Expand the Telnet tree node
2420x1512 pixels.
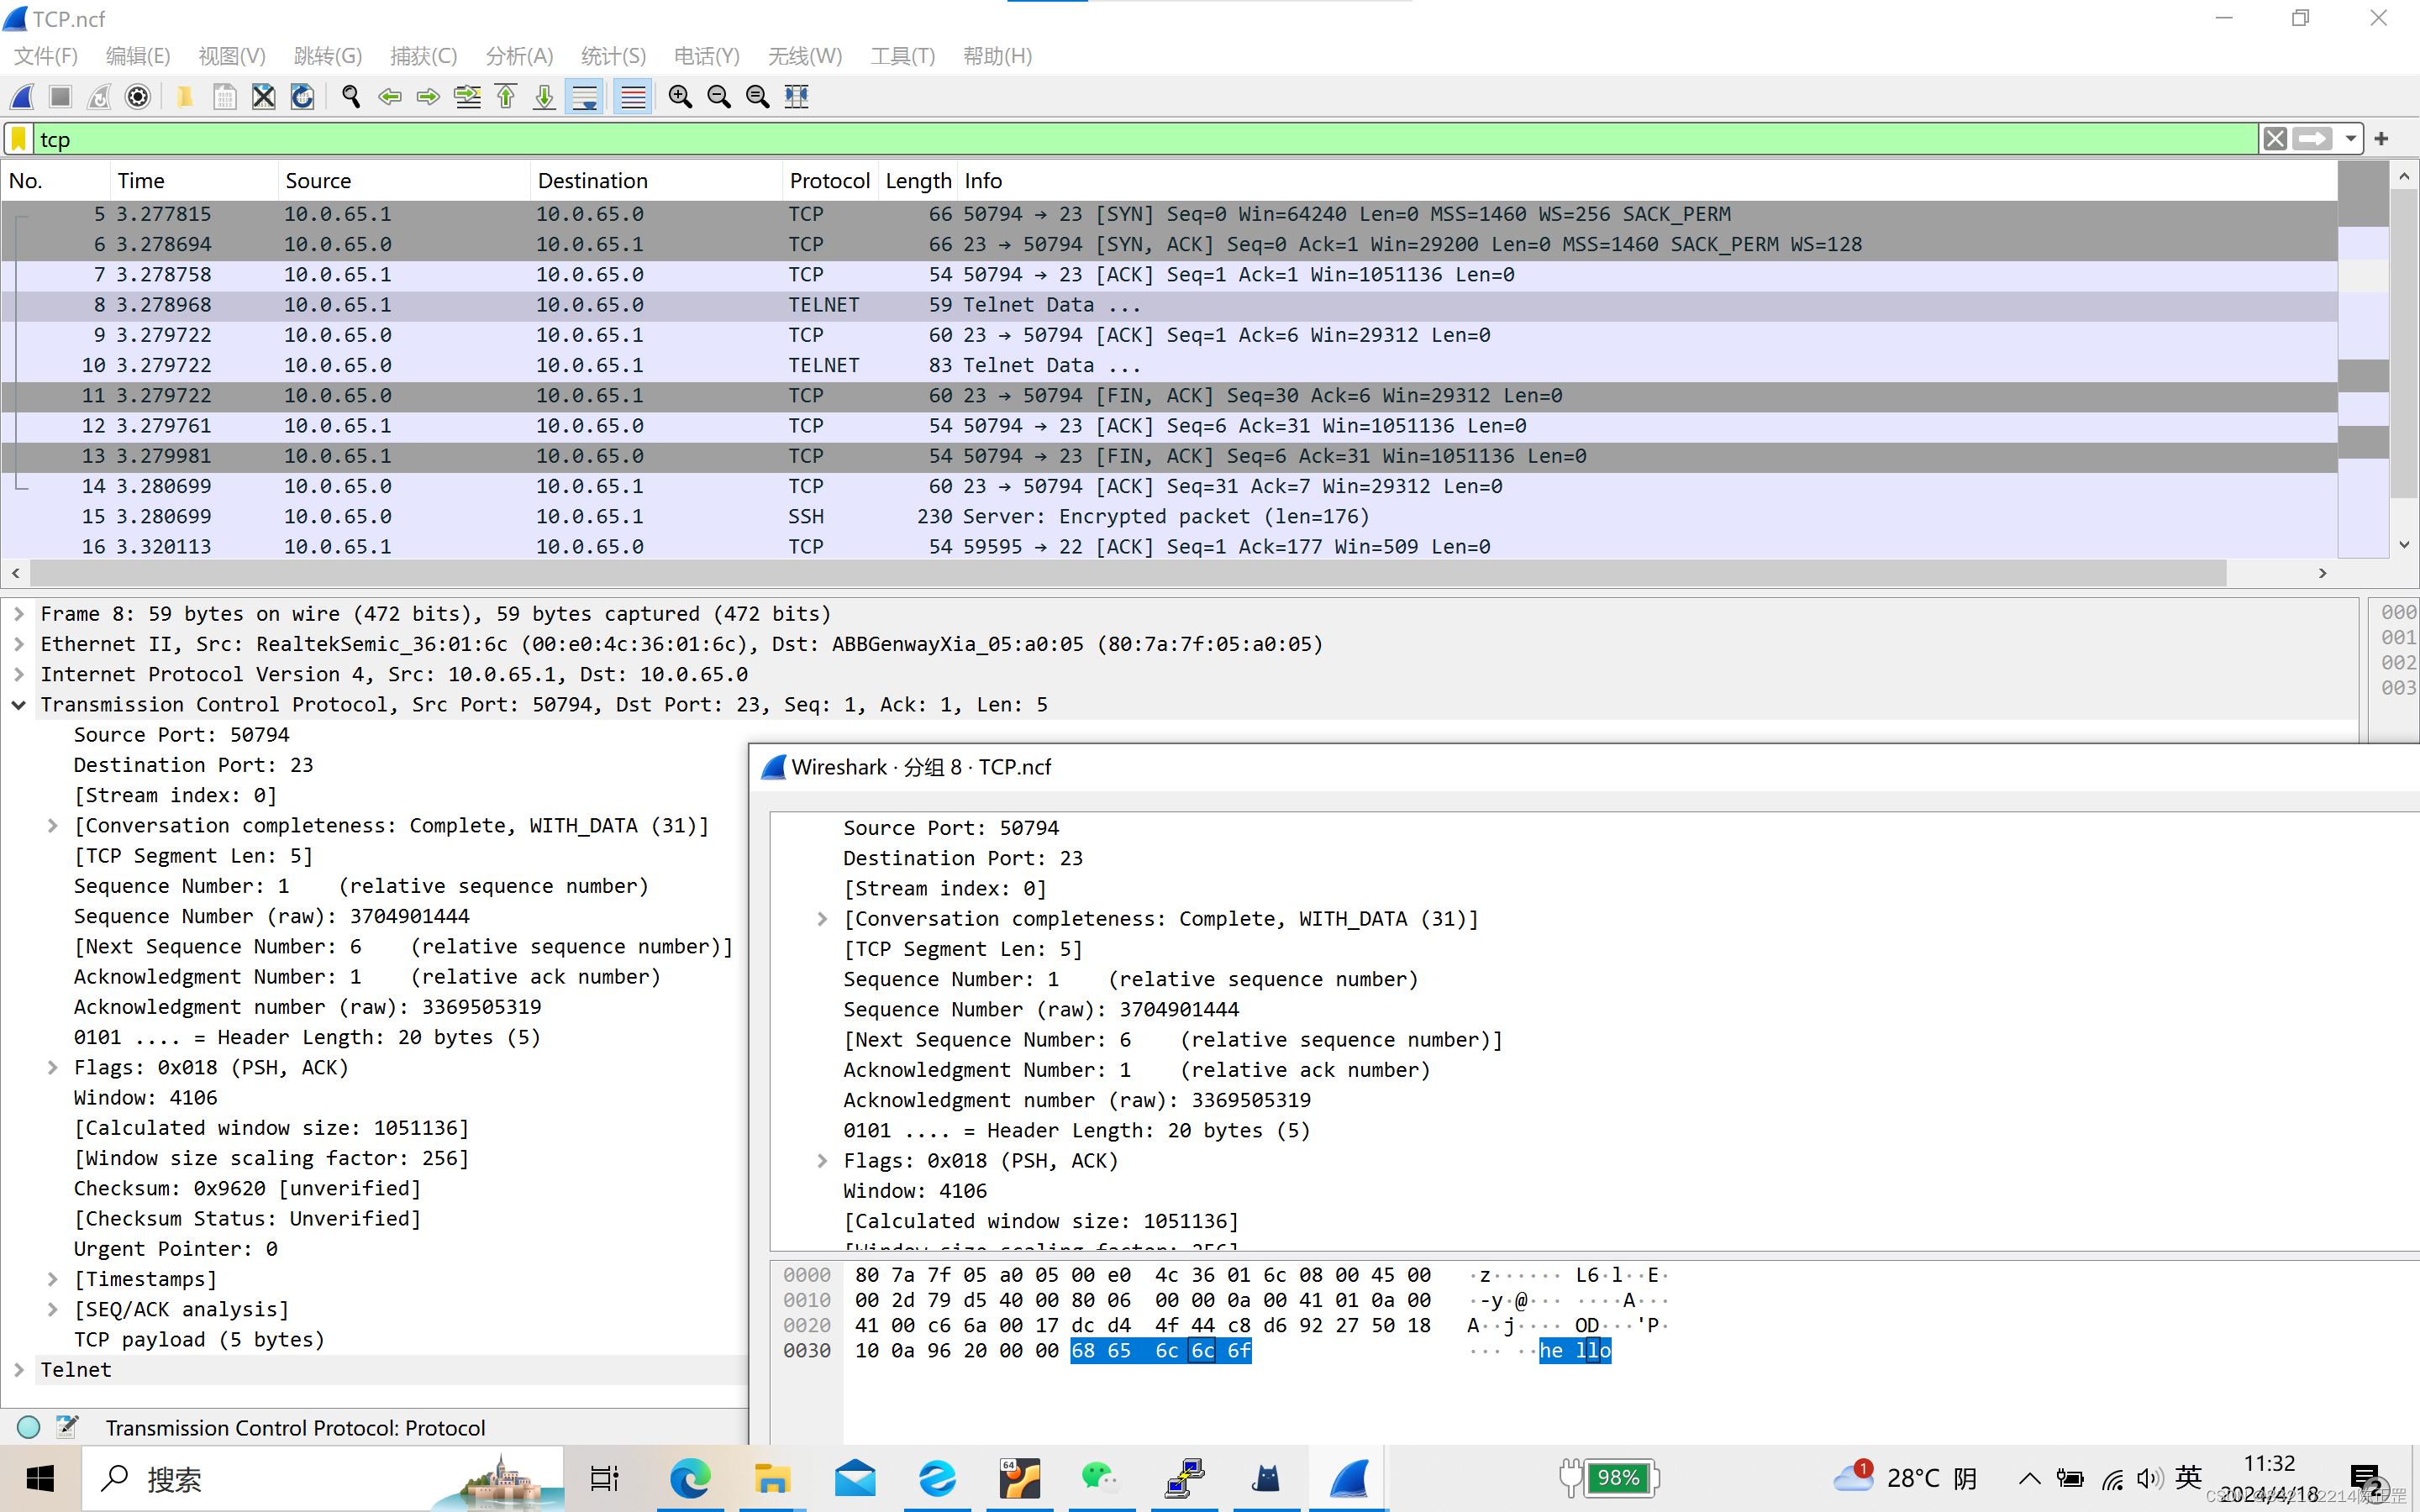(x=19, y=1370)
